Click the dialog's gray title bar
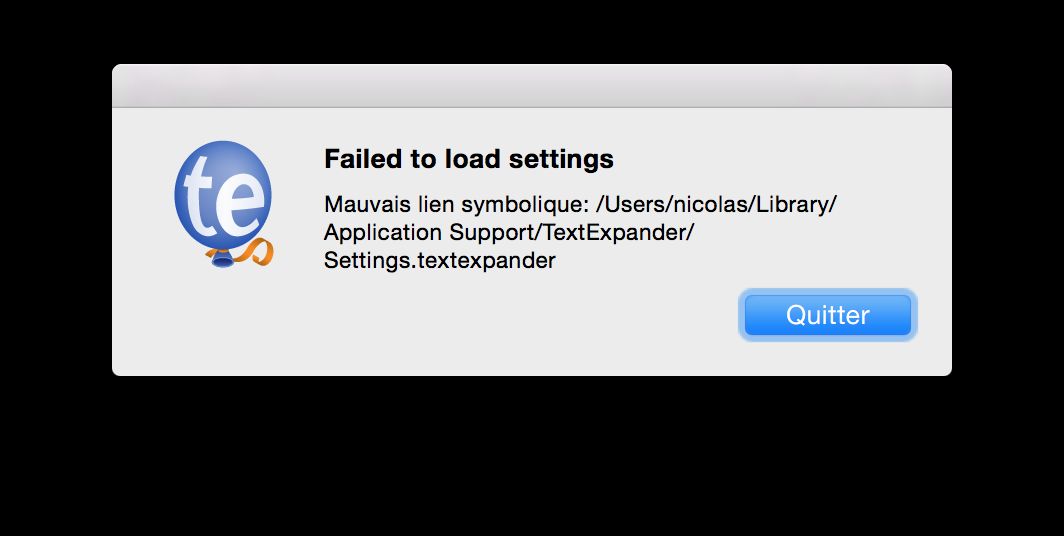This screenshot has height=536, width=1064. pos(532,85)
